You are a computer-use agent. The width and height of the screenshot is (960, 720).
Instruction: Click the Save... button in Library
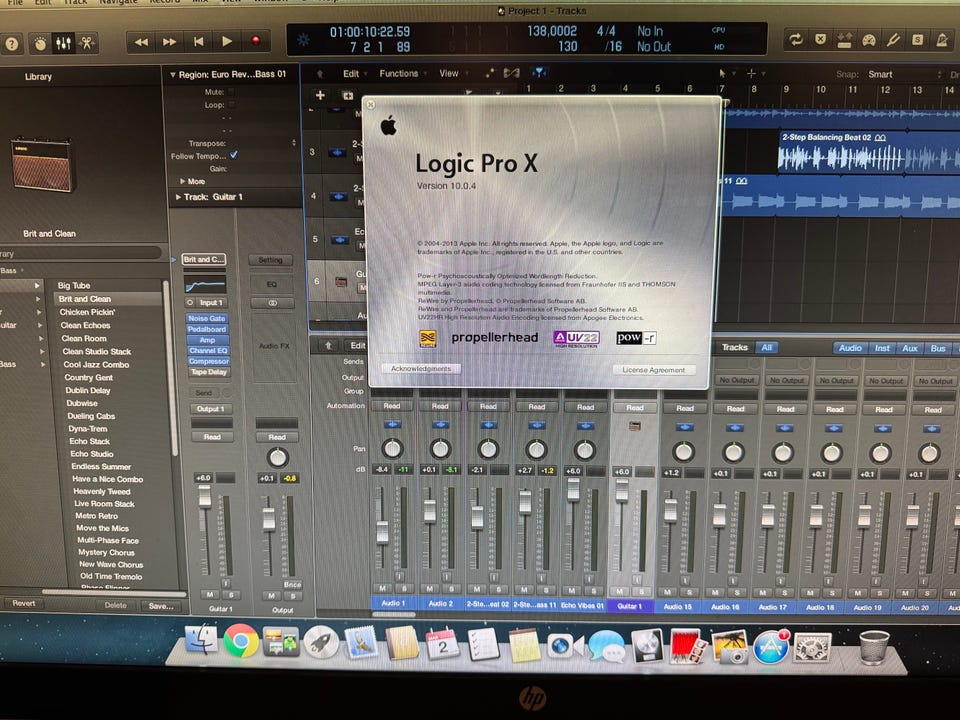161,606
